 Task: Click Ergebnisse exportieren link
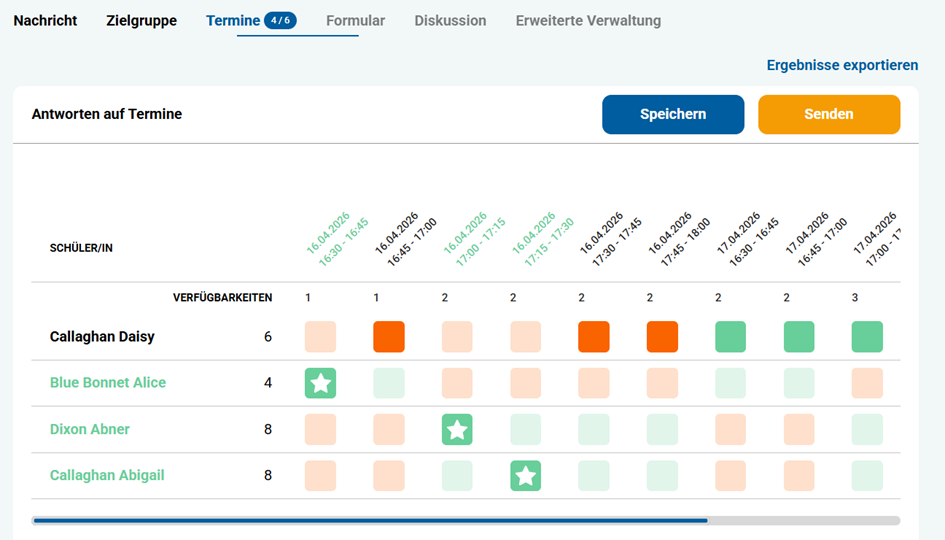(843, 65)
